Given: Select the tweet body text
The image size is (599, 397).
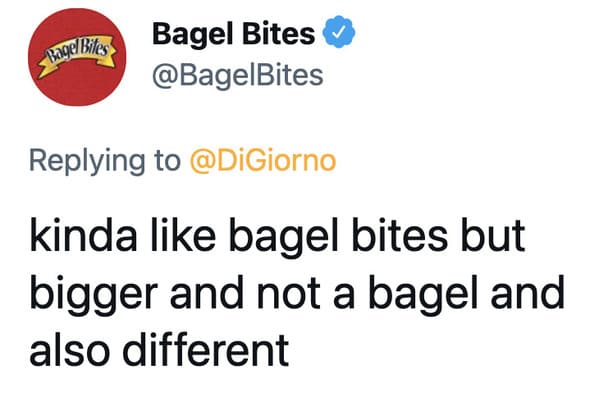Looking at the screenshot, I should click(297, 293).
